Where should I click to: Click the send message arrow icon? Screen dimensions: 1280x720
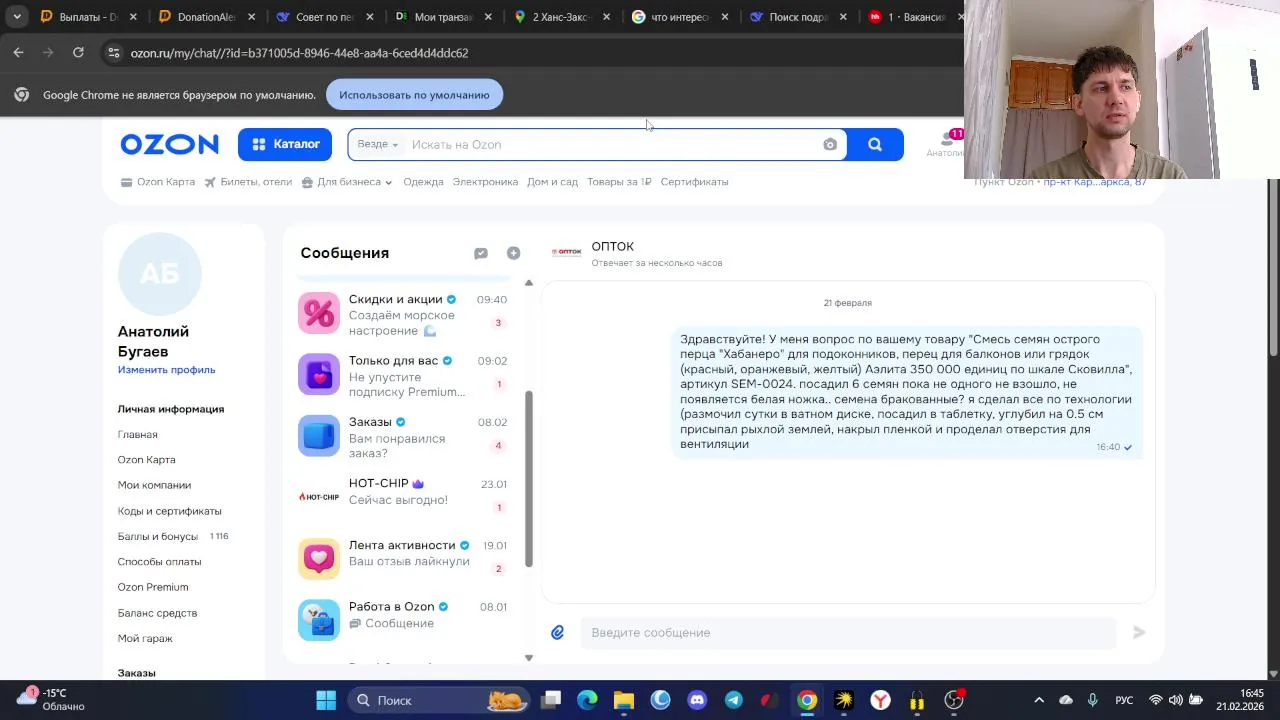pyautogui.click(x=1138, y=632)
